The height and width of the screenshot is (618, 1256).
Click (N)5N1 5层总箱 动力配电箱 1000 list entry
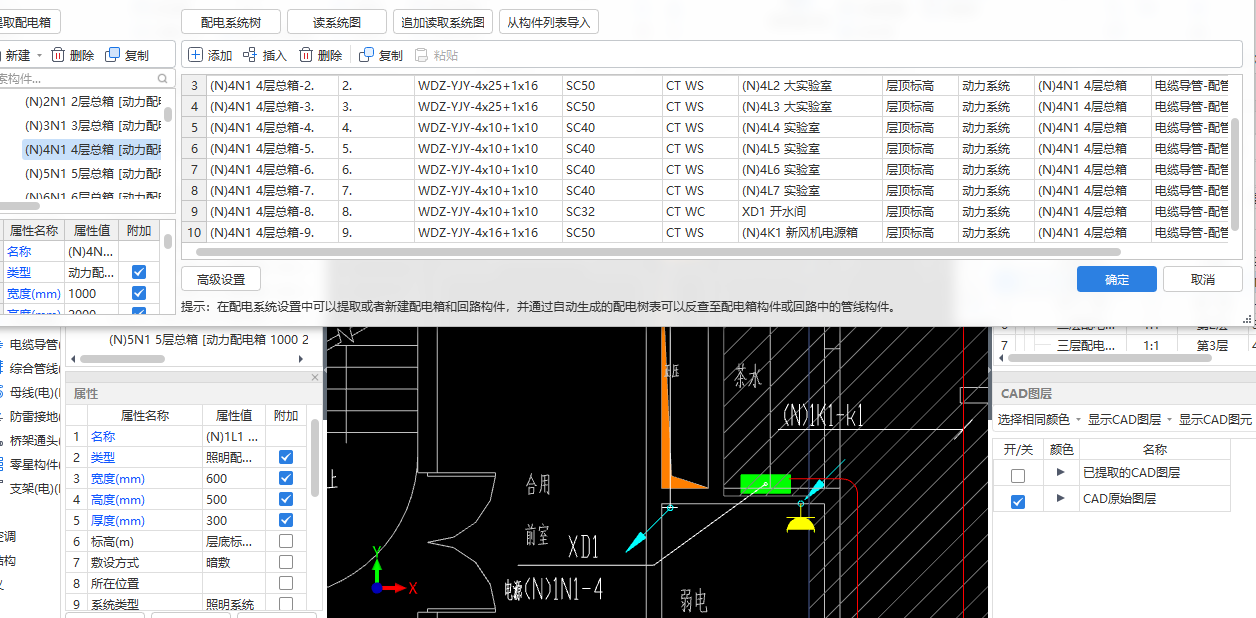click(x=209, y=340)
